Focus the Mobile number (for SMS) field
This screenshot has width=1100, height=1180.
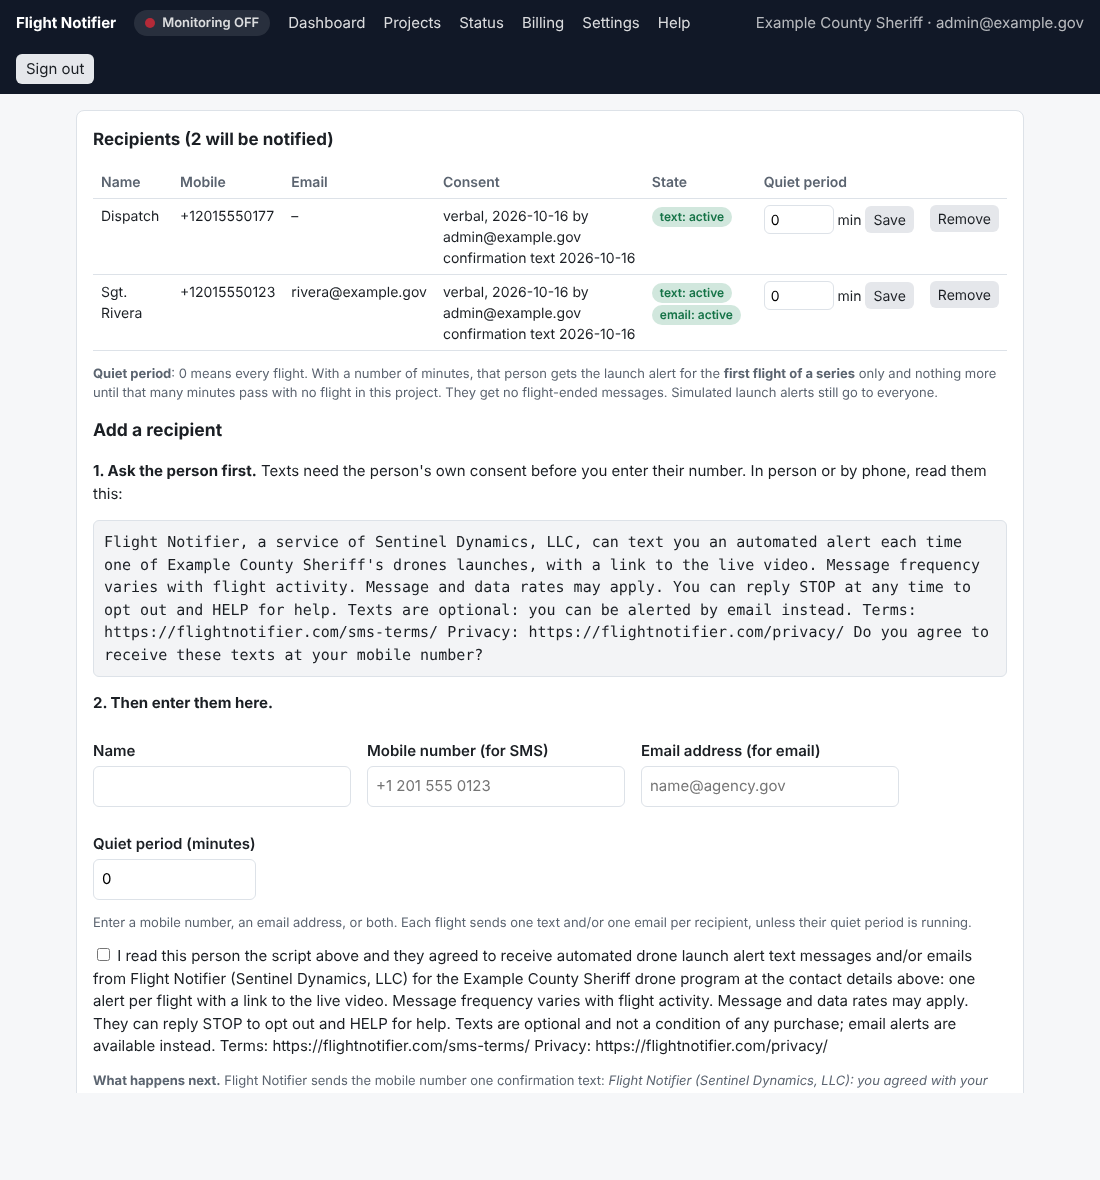point(495,786)
